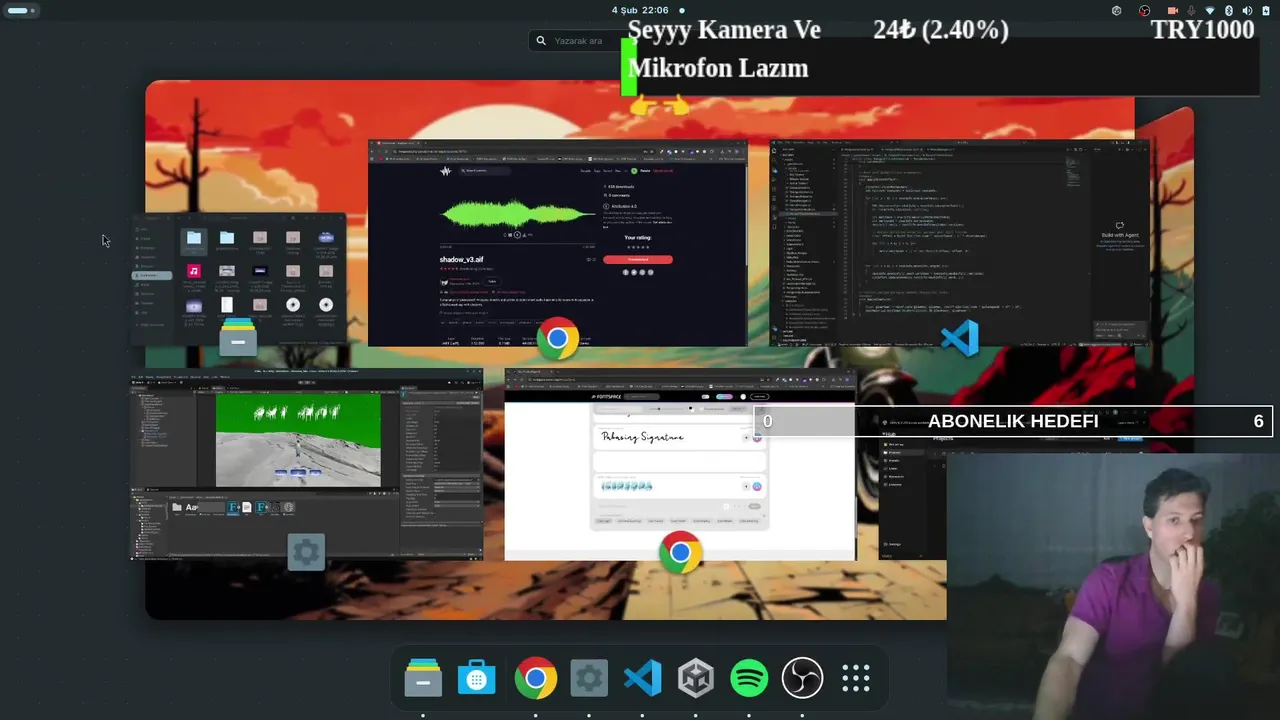This screenshot has width=1280, height=720.
Task: Open Wi-Fi status icon in top bar
Action: tap(1211, 11)
